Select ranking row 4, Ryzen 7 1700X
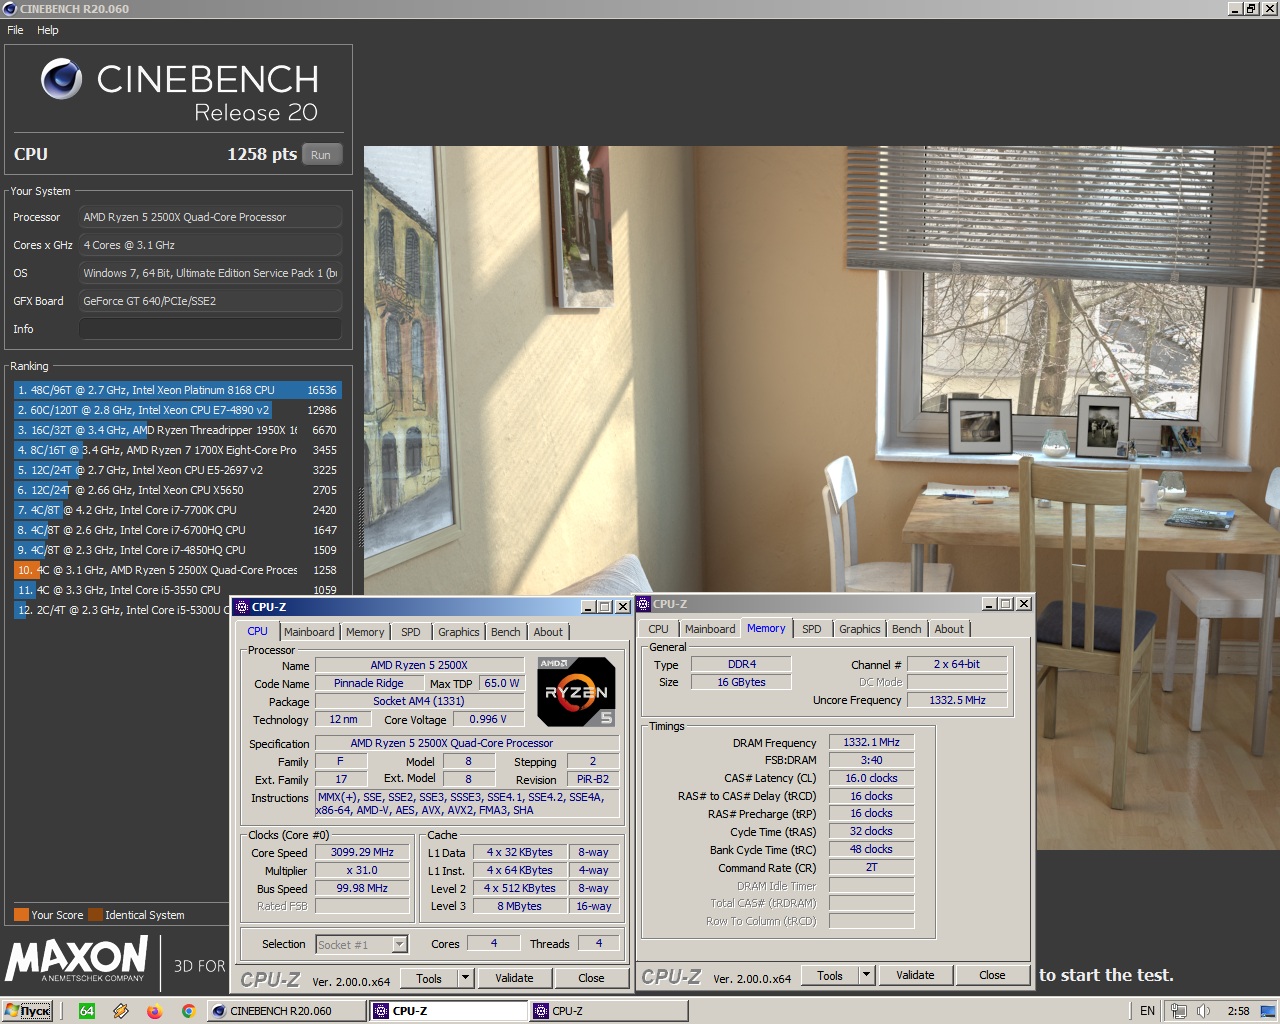The width and height of the screenshot is (1280, 1024). [177, 450]
